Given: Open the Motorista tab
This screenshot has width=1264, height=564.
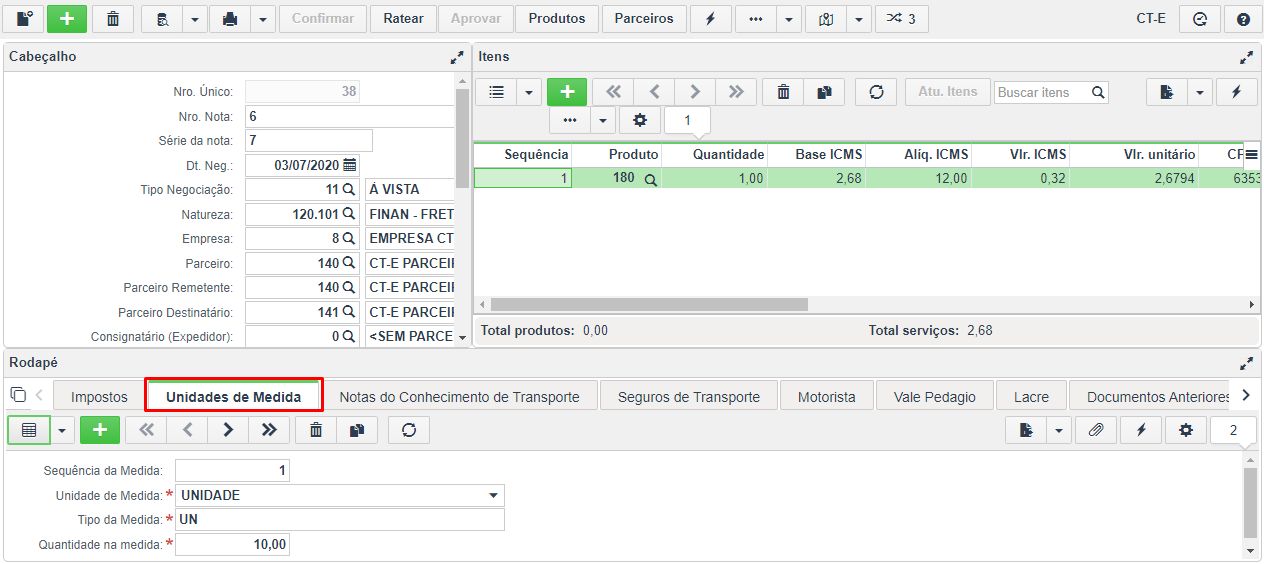Looking at the screenshot, I should [827, 397].
